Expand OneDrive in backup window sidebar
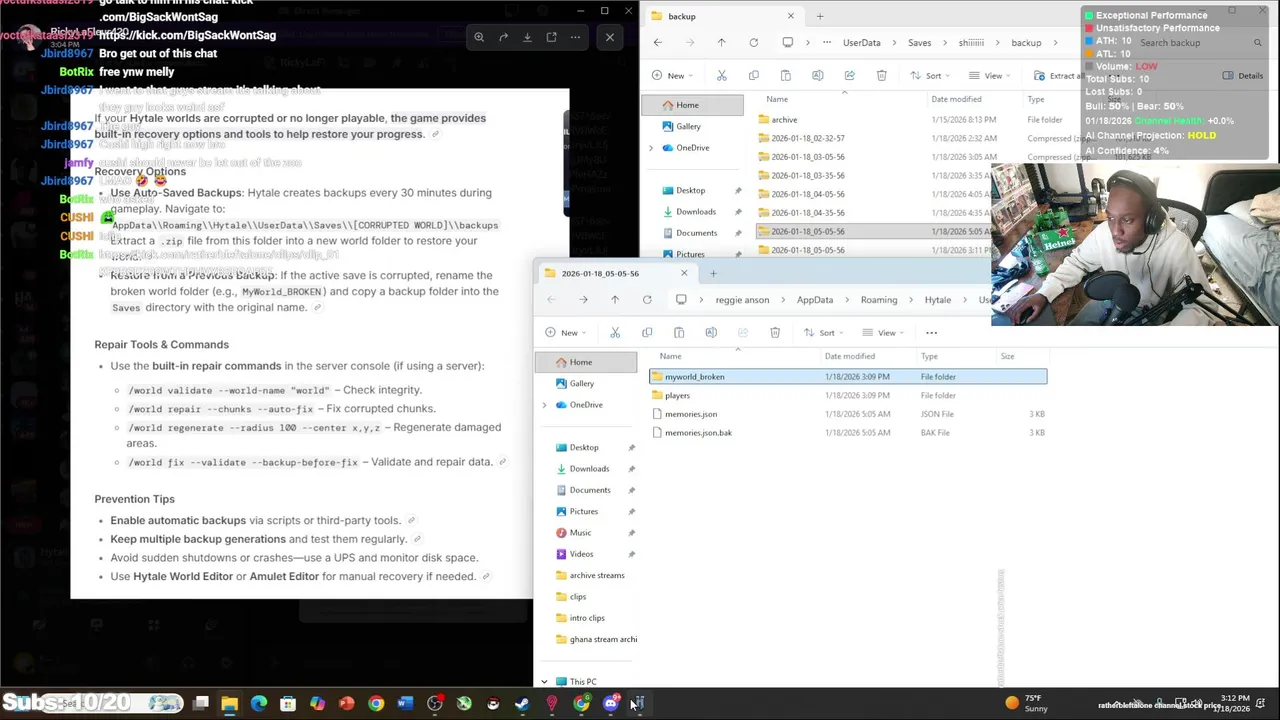 [x=651, y=147]
